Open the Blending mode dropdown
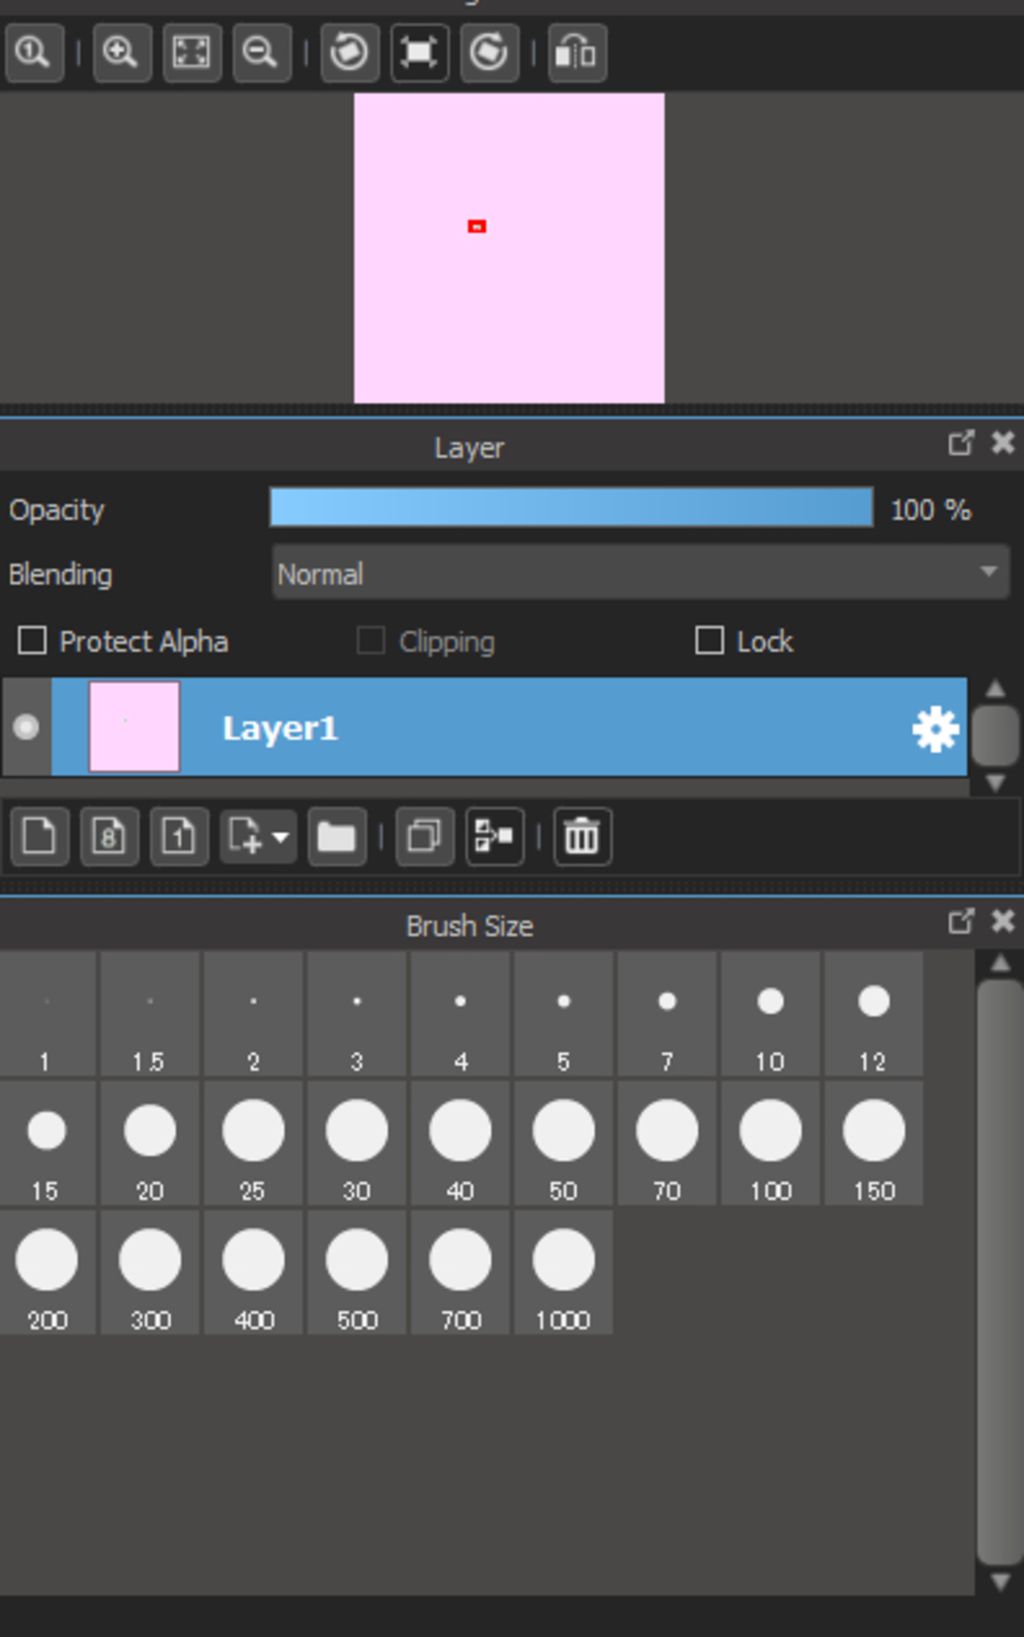 pos(640,573)
